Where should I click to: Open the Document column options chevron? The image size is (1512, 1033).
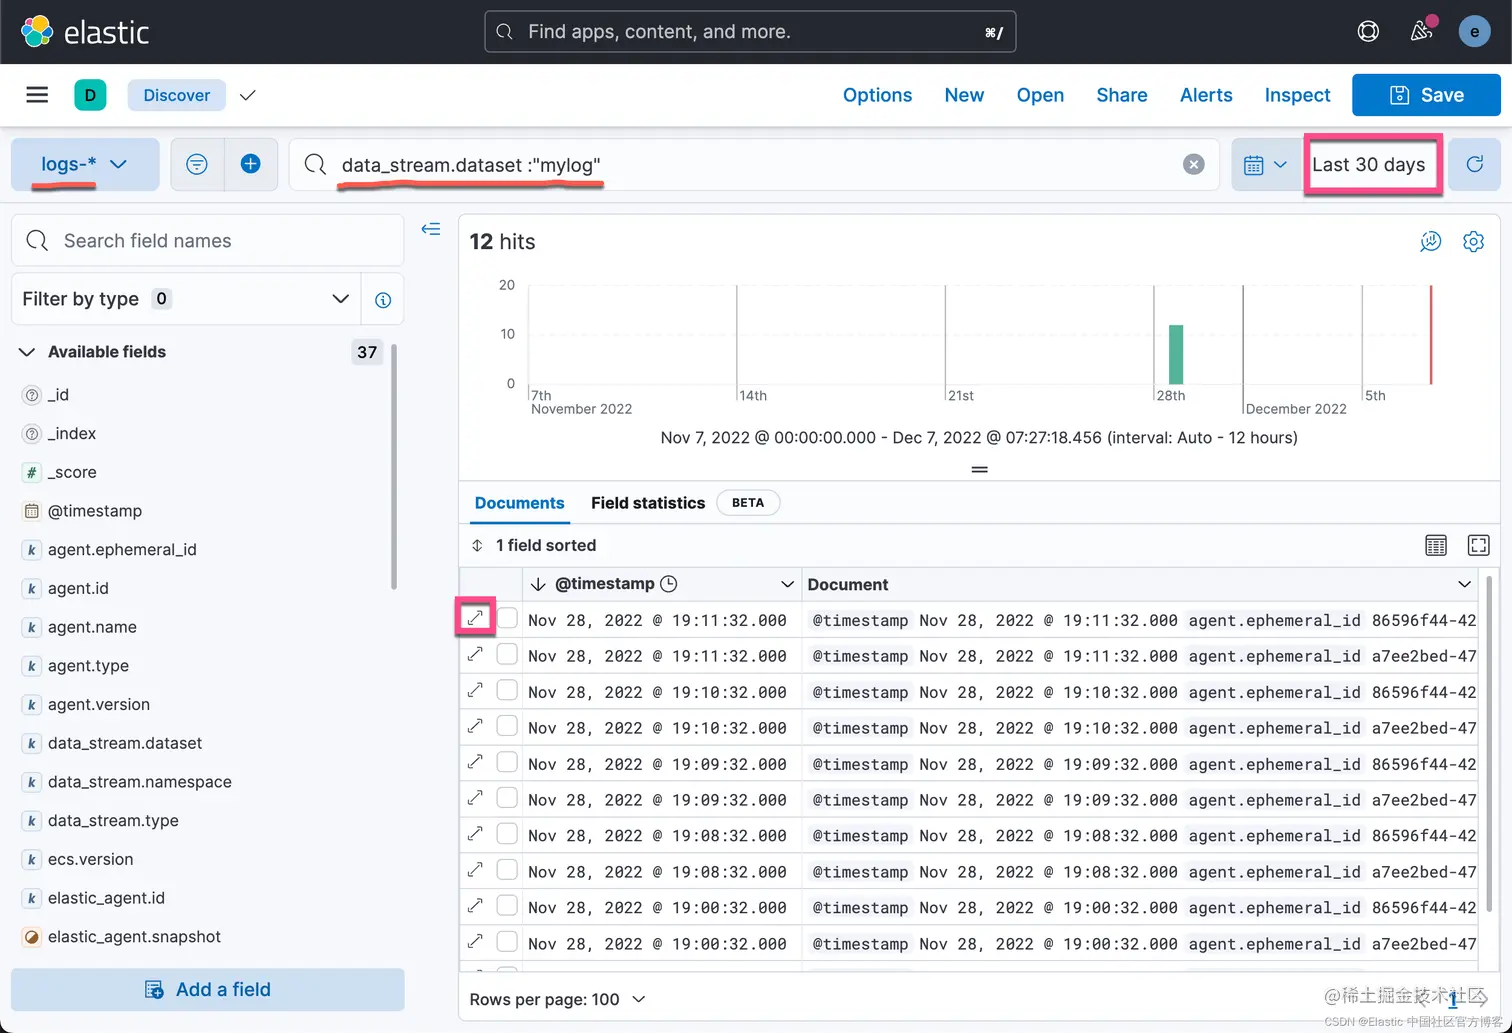[1464, 584]
